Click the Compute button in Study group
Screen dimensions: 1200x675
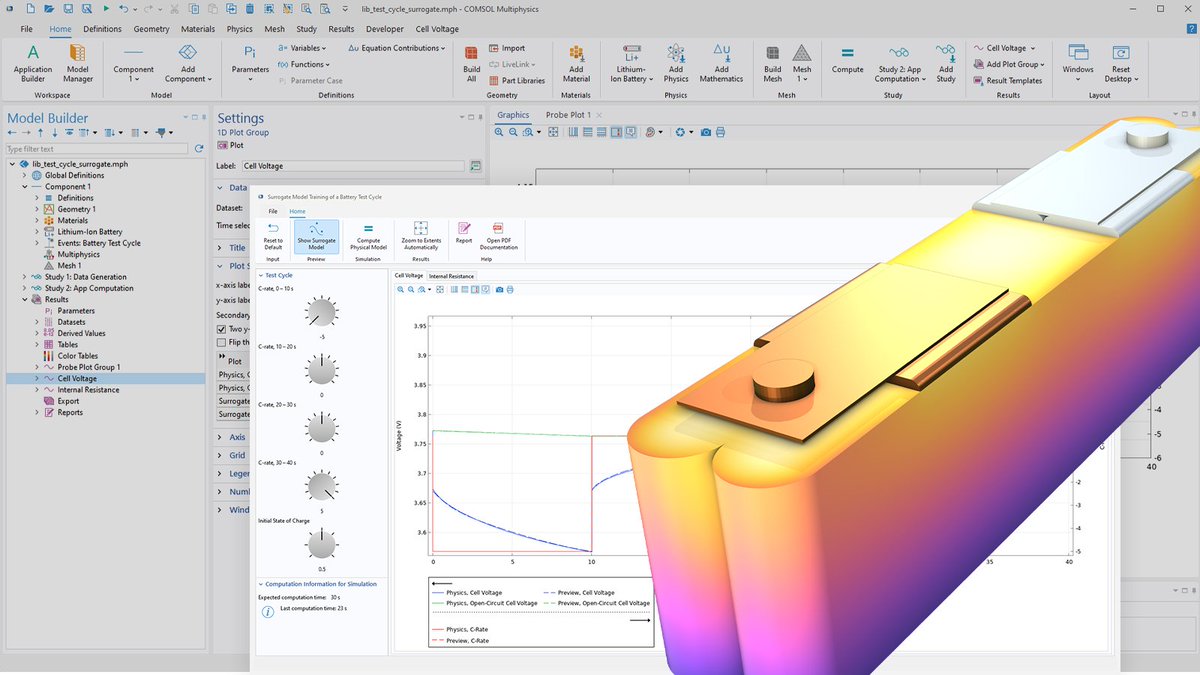[847, 60]
